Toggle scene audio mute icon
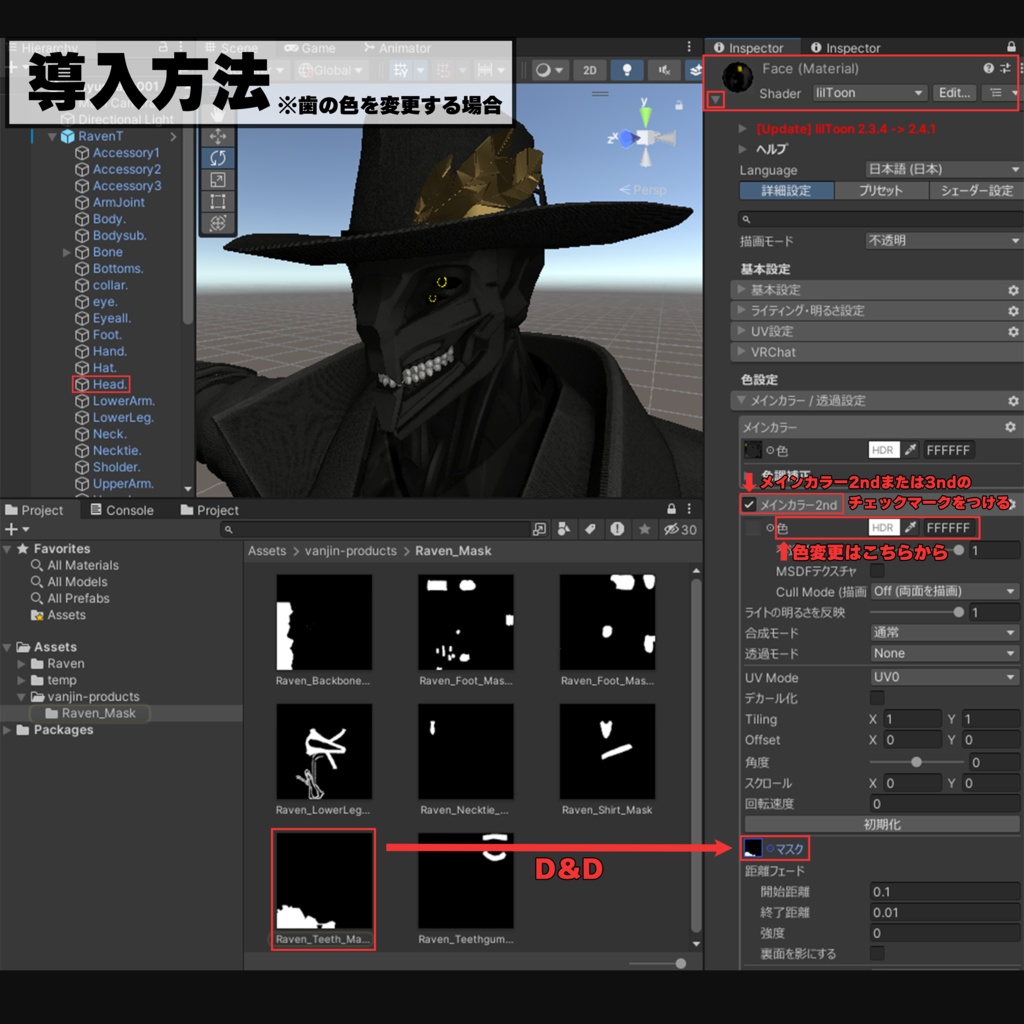This screenshot has height=1024, width=1024. 664,70
